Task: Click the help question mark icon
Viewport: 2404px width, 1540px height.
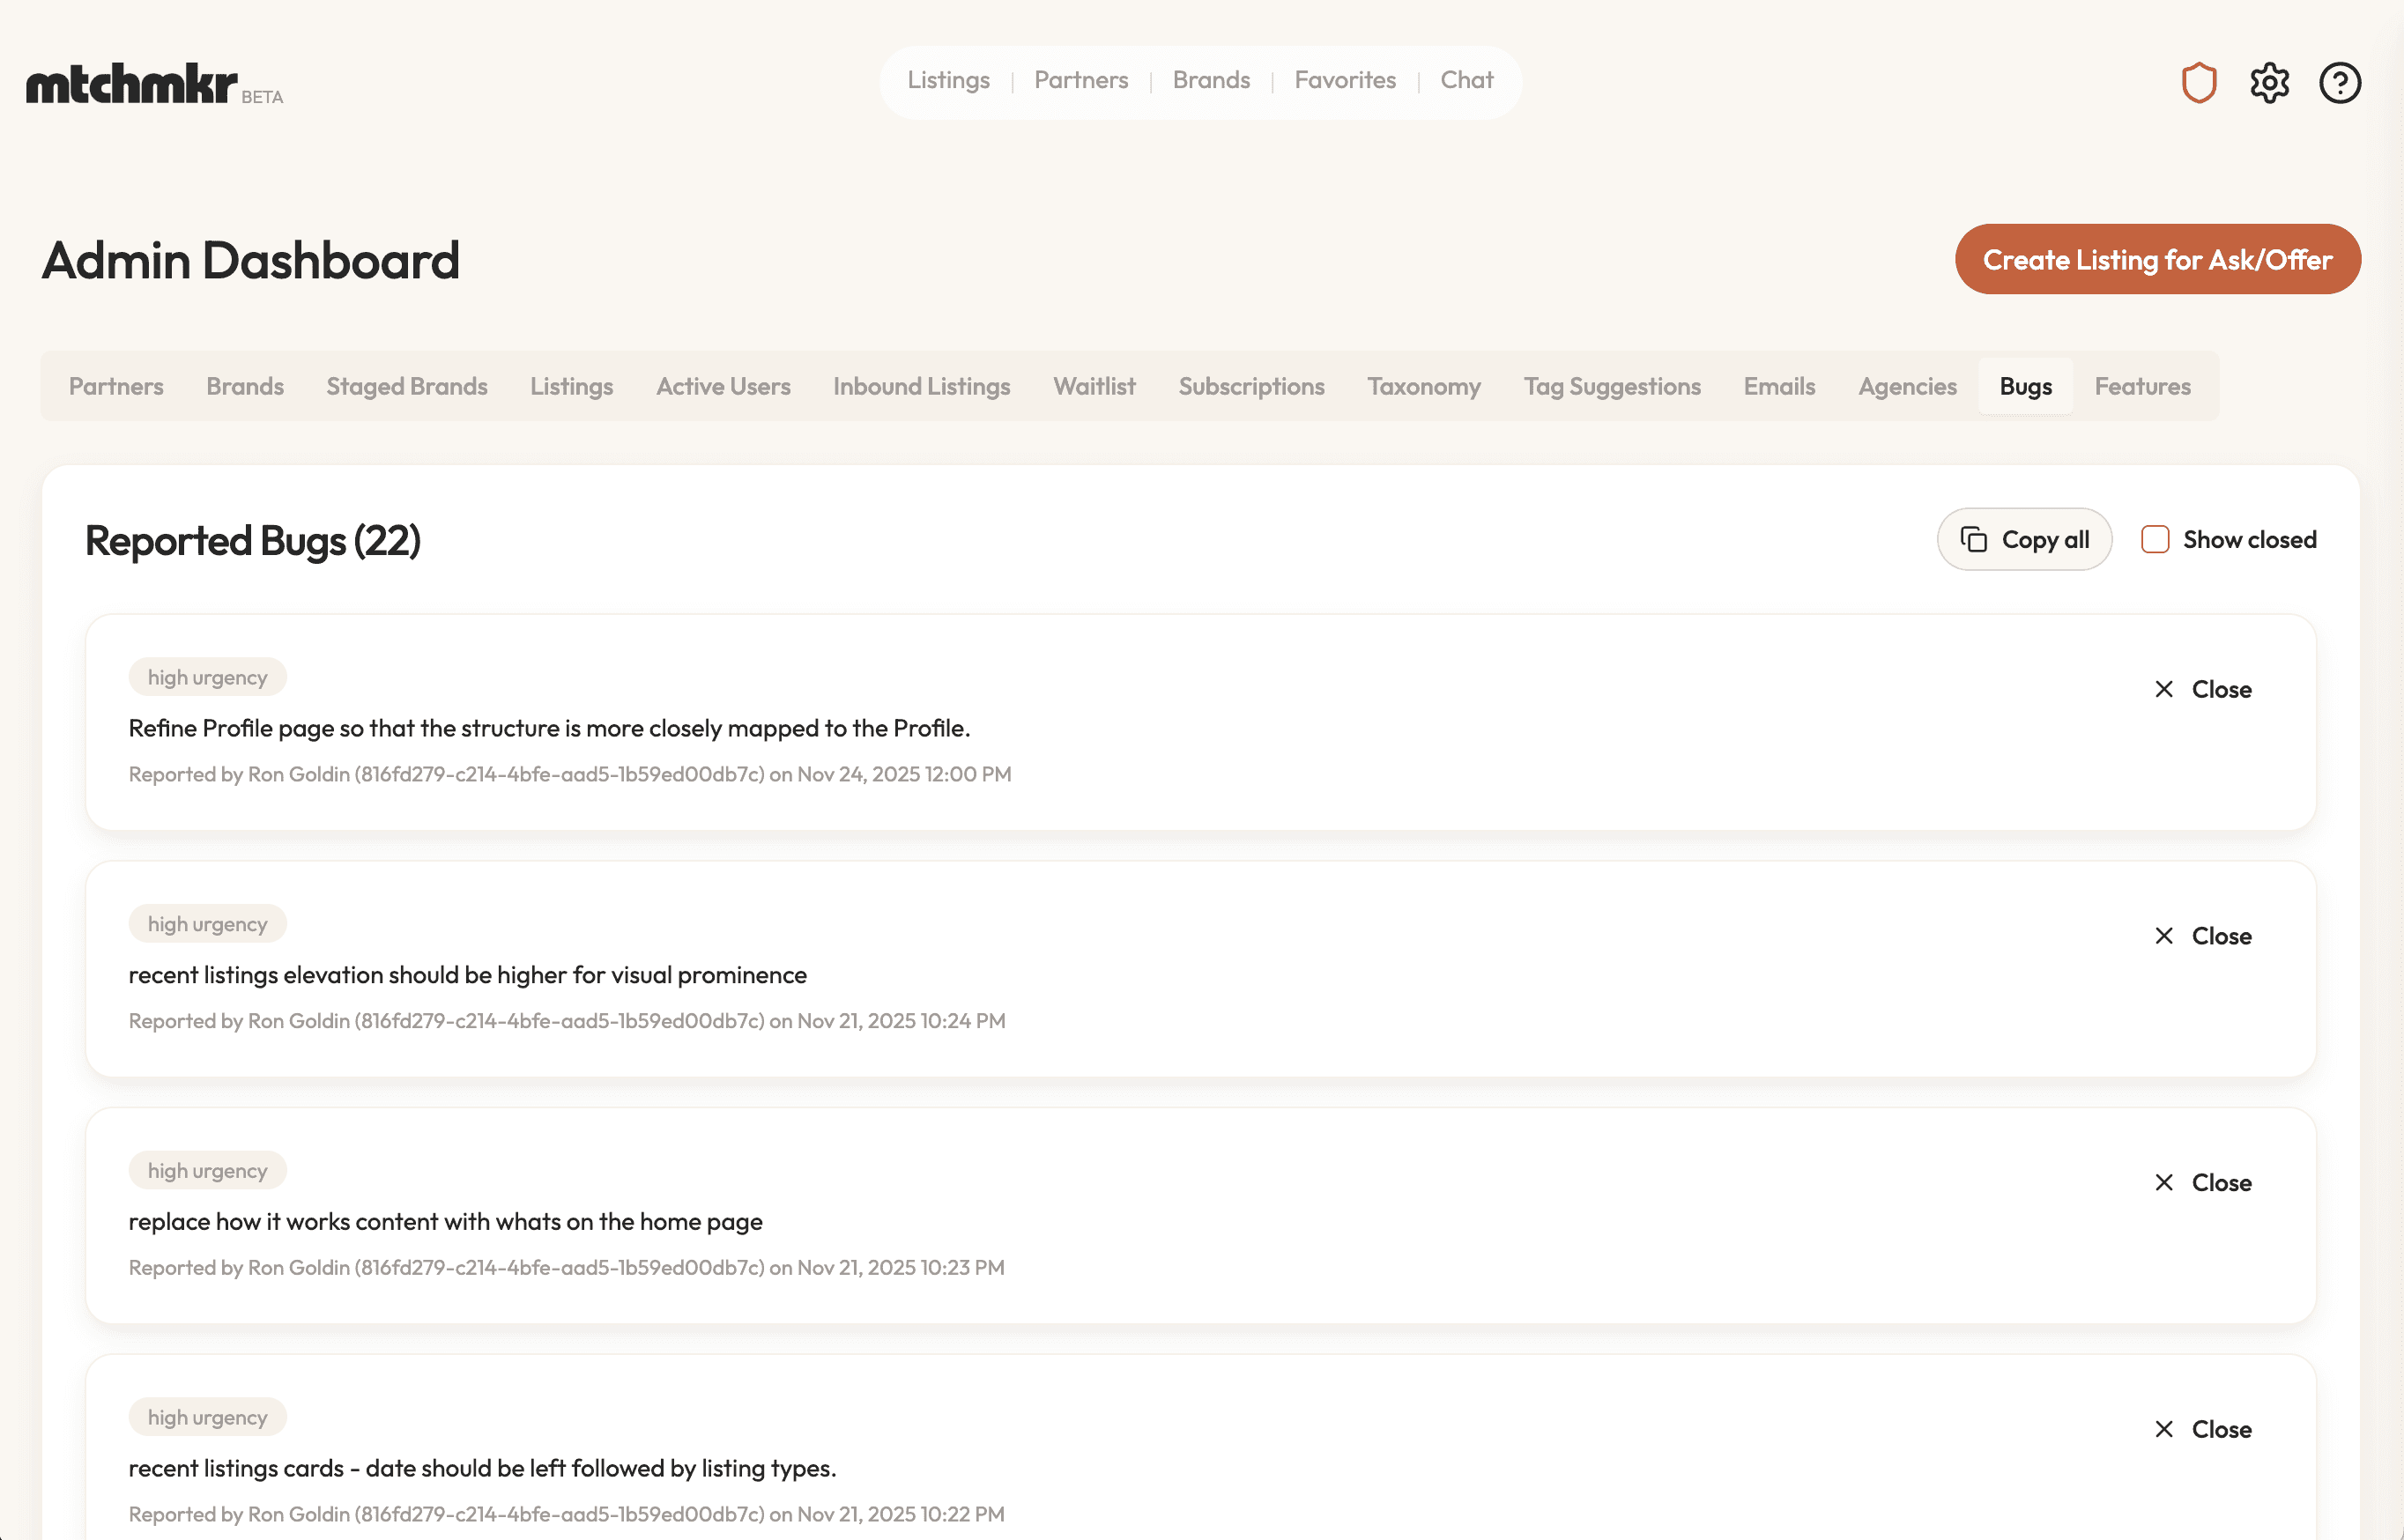Action: (2339, 83)
